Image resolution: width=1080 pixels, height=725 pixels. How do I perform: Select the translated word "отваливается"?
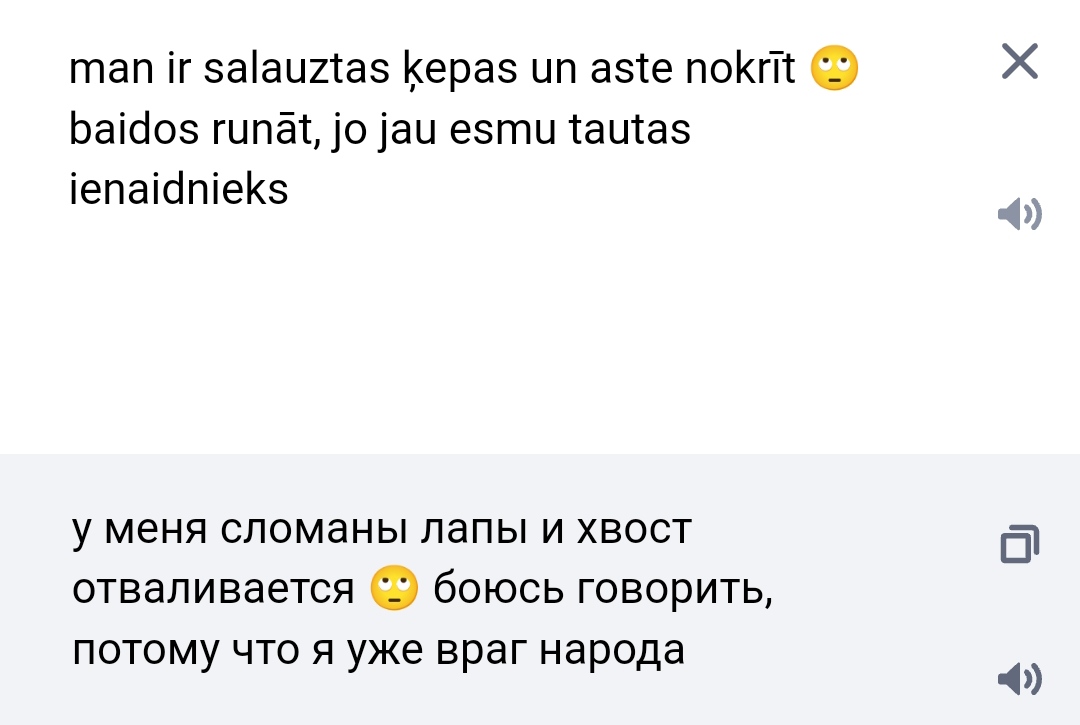click(213, 590)
